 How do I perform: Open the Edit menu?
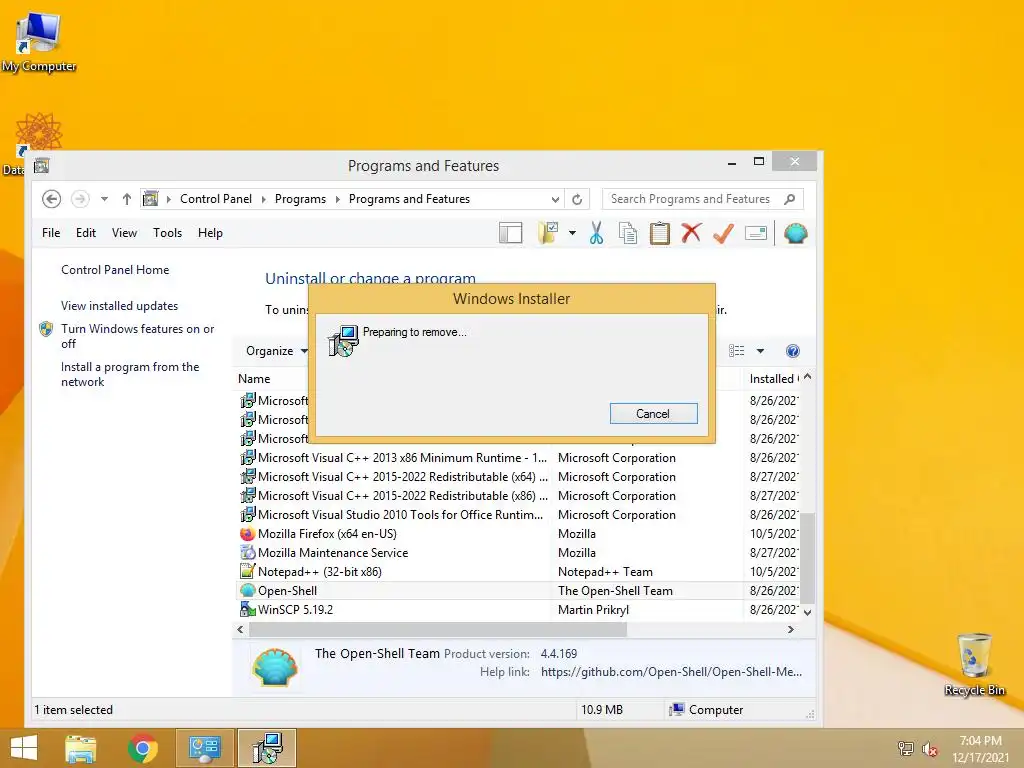(x=86, y=233)
